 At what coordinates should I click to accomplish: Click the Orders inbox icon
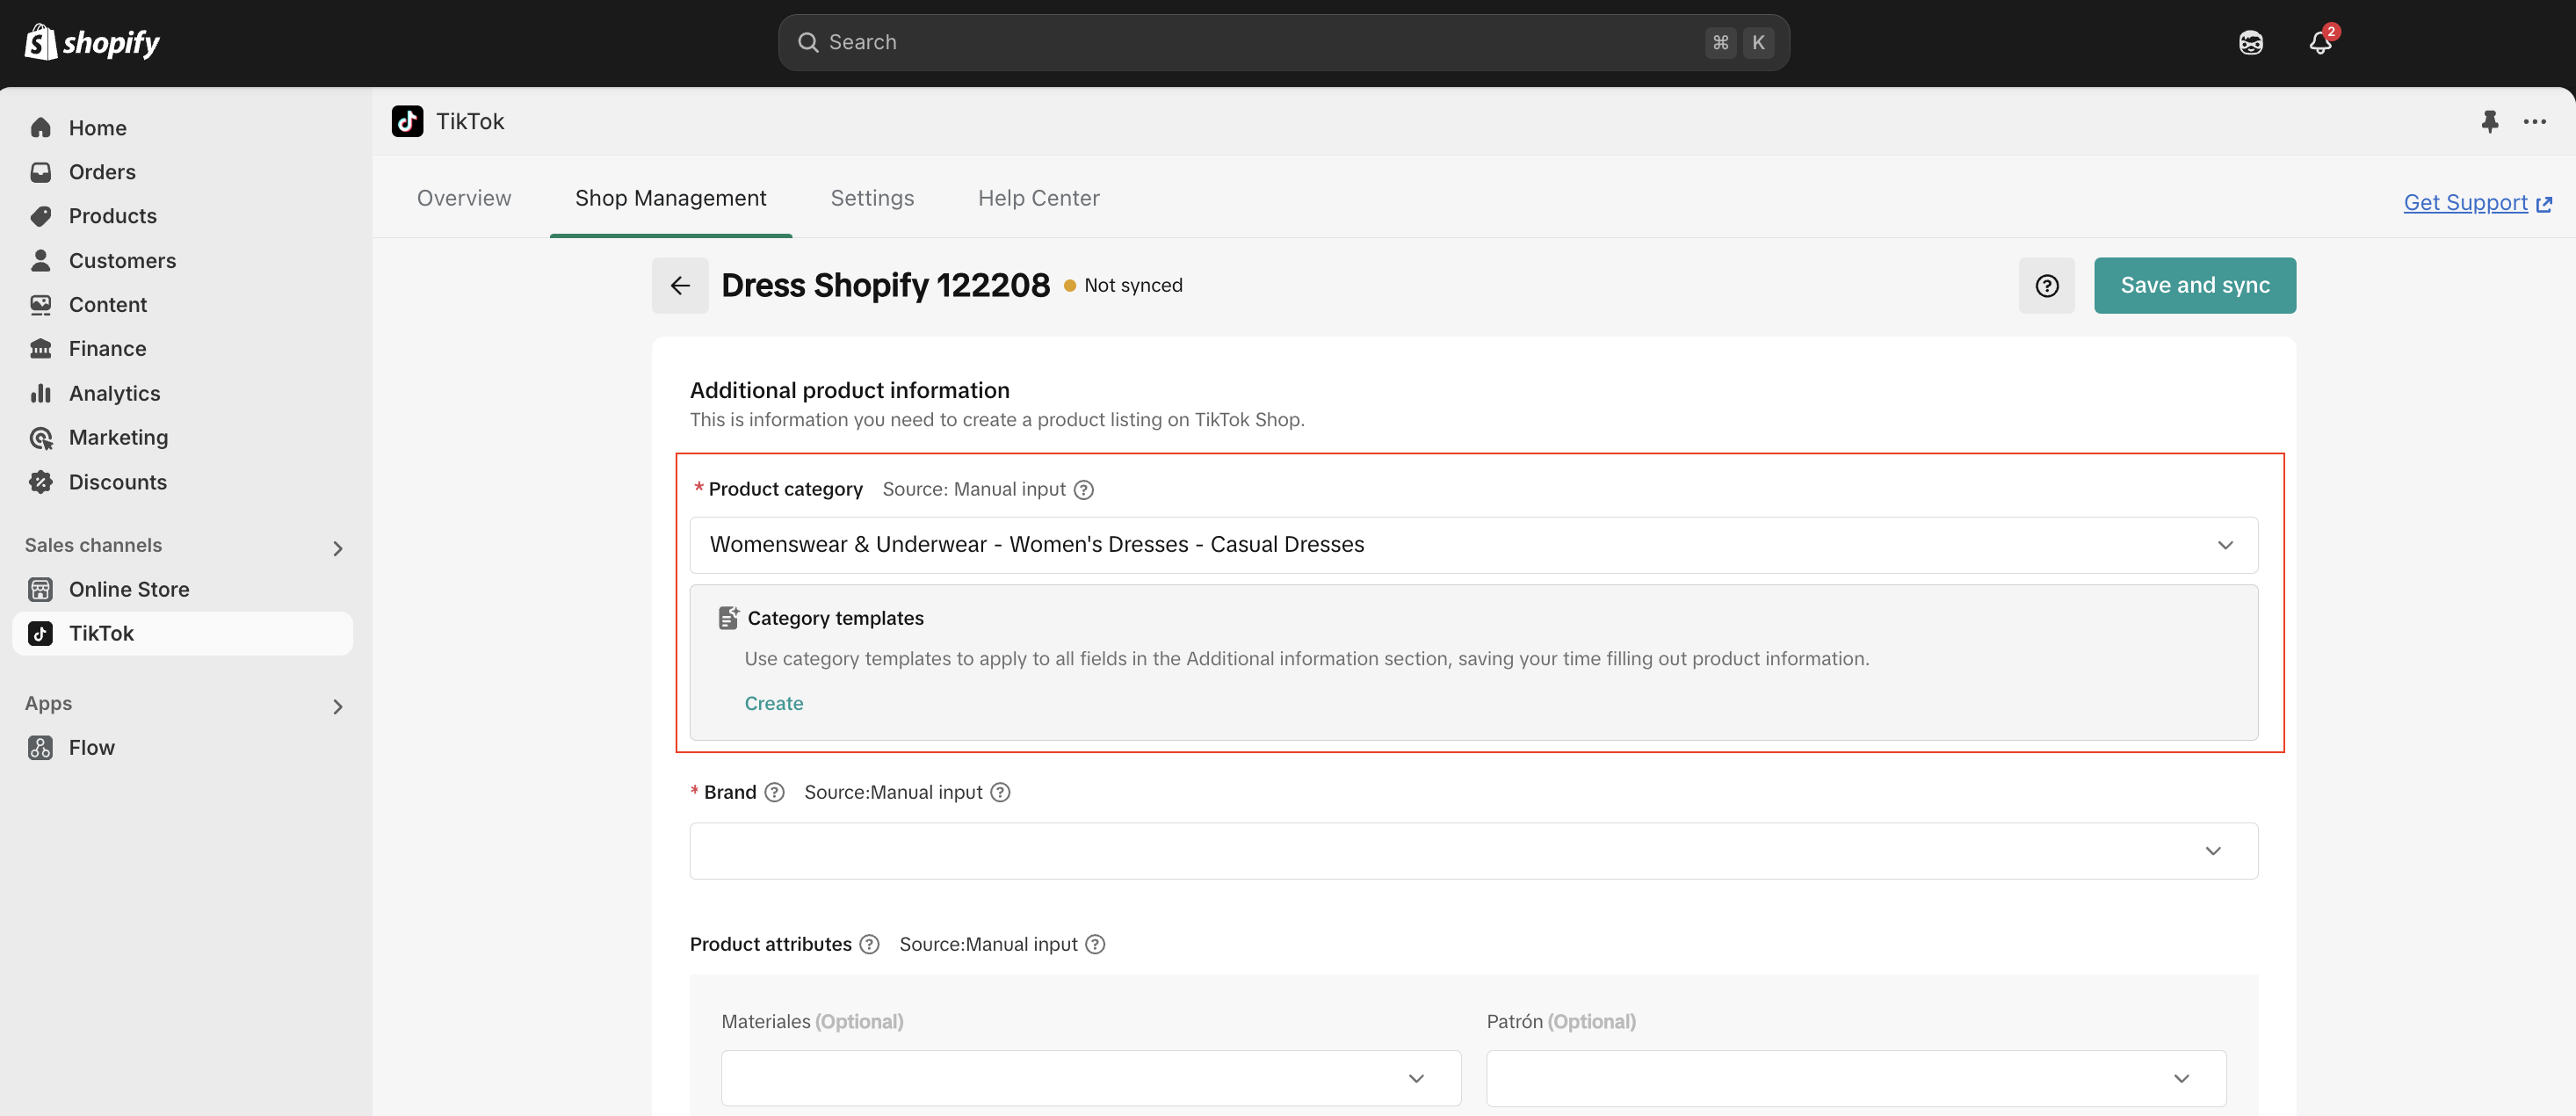point(41,172)
